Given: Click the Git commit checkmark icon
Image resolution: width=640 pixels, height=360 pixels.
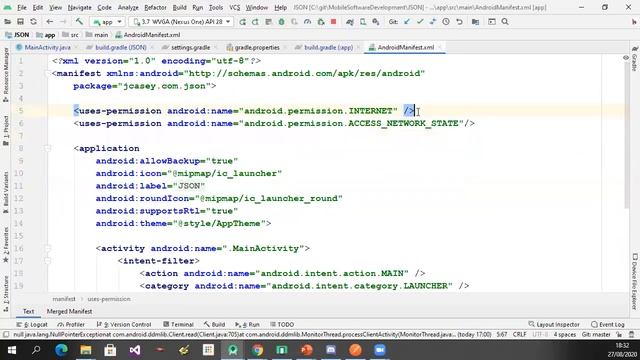Looking at the screenshot, I should coord(420,22).
